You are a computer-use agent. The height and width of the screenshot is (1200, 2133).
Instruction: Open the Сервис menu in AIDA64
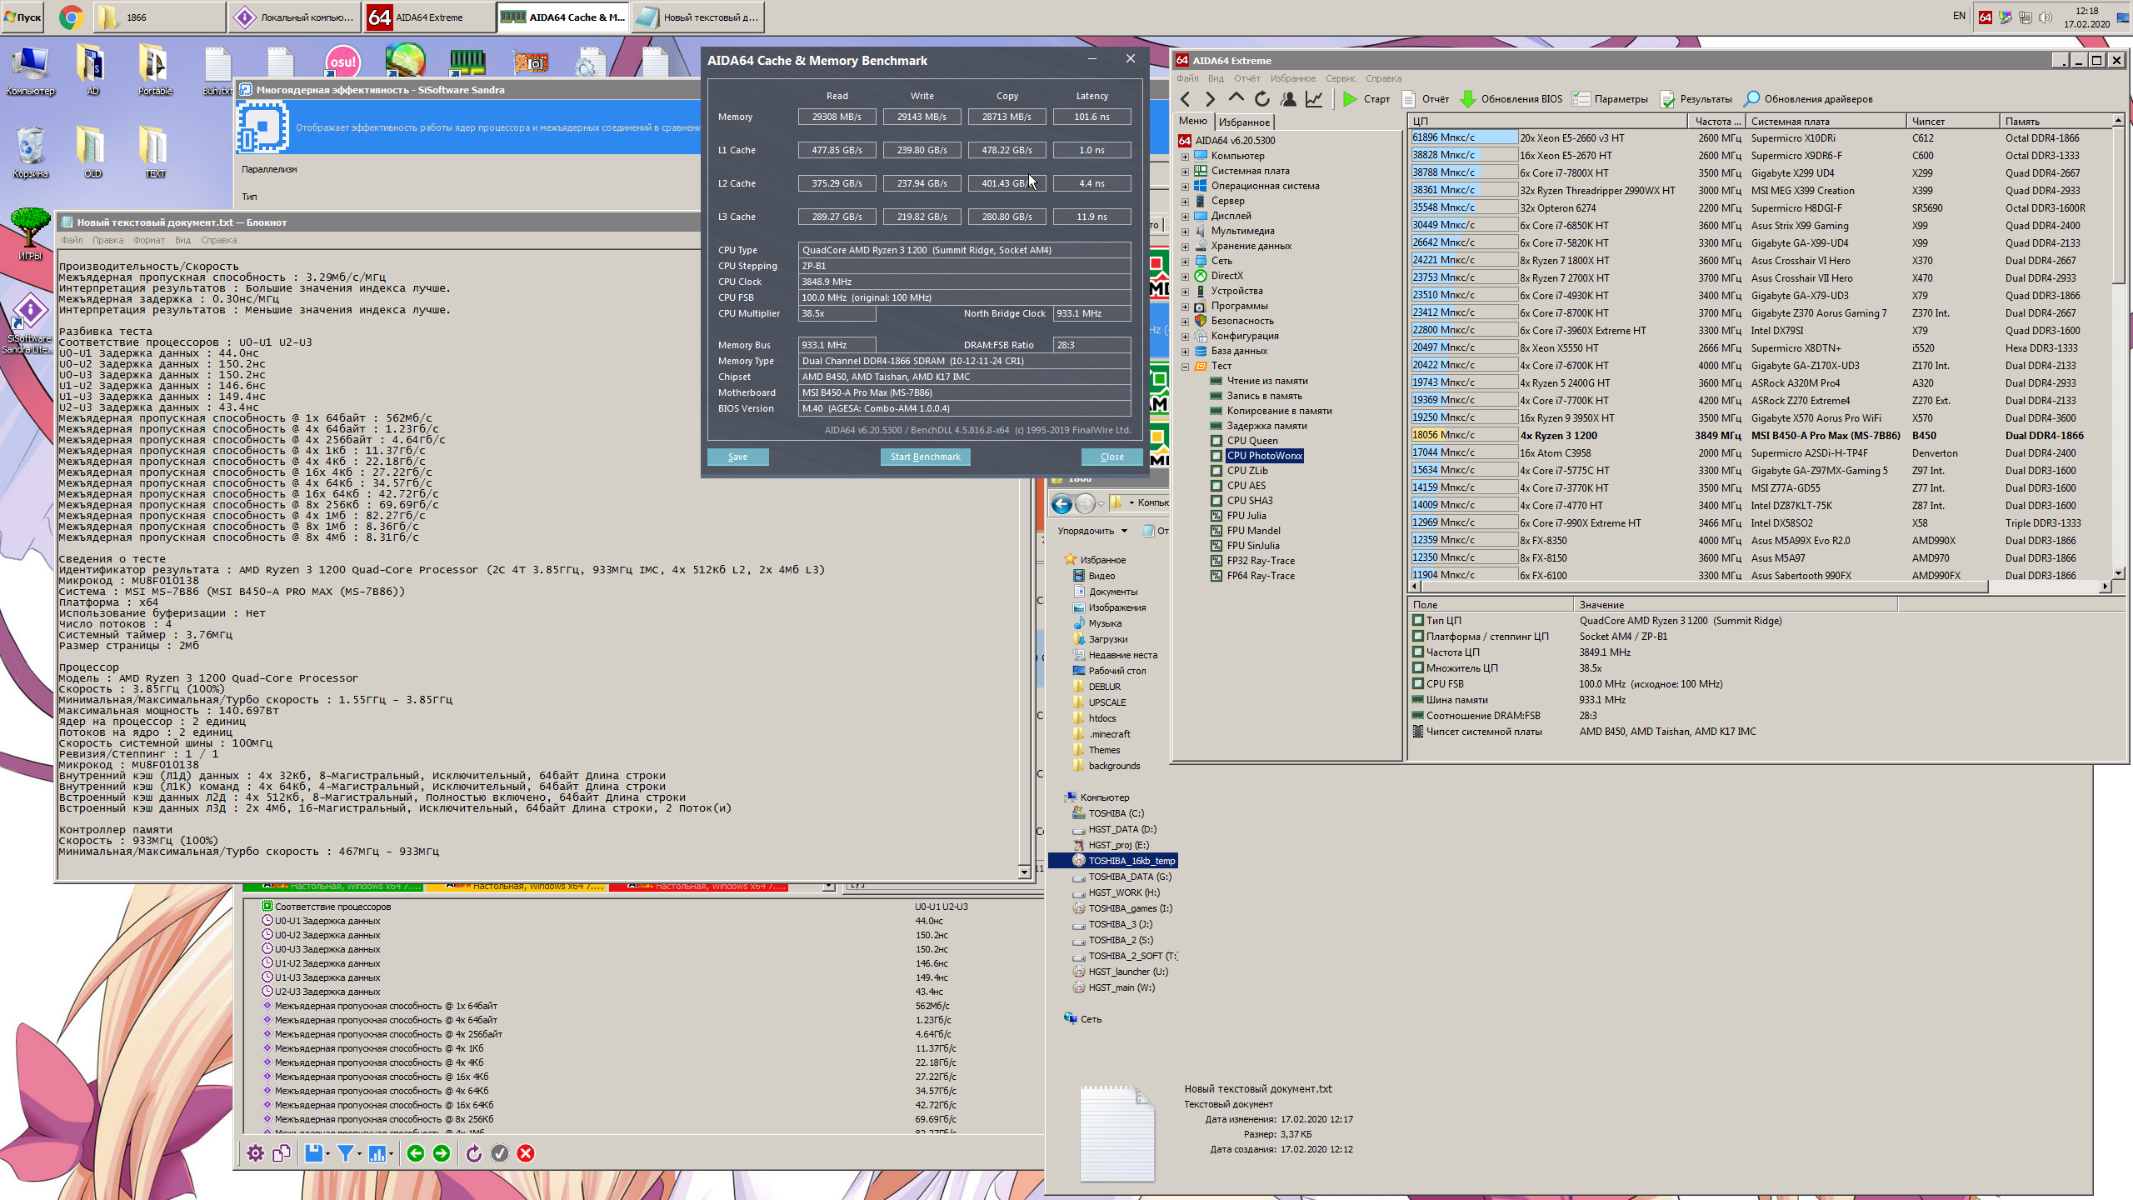tap(1340, 78)
